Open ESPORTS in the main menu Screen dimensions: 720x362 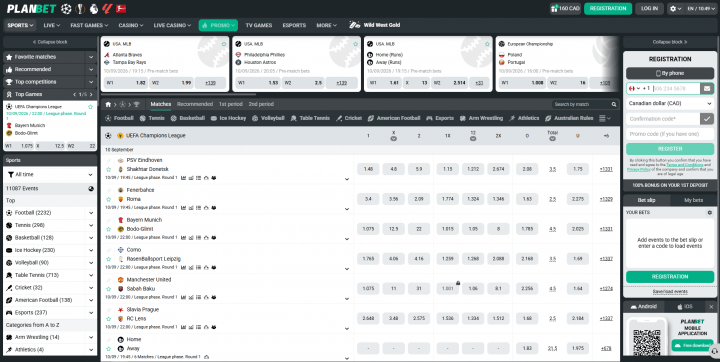pos(294,25)
